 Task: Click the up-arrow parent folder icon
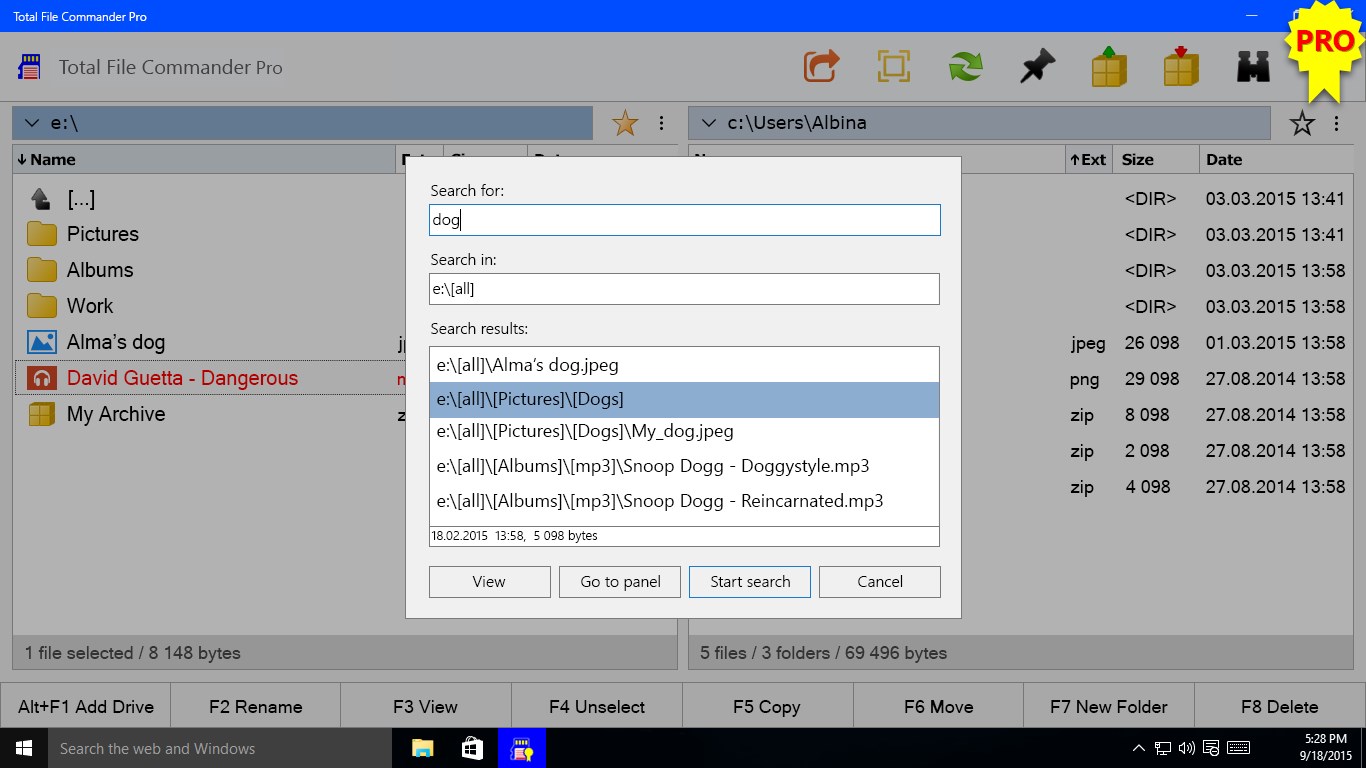41,198
